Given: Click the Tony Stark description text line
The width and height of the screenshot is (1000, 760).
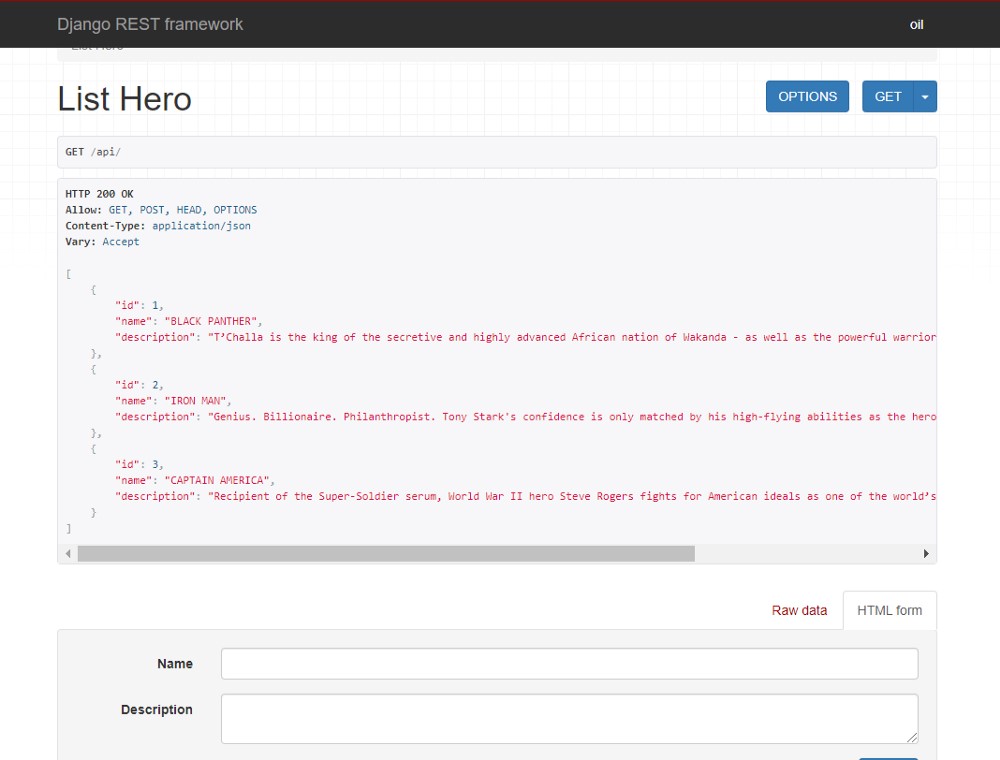Looking at the screenshot, I should 526,417.
